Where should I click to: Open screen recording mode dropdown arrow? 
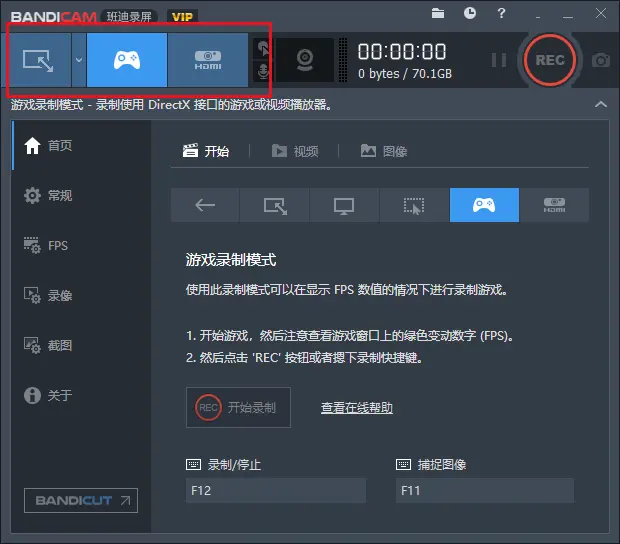click(x=79, y=60)
